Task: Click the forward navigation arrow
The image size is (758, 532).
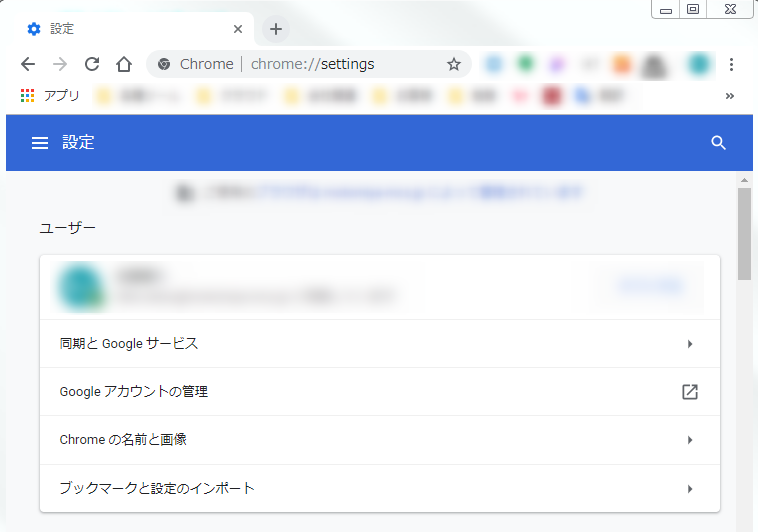Action: tap(60, 64)
